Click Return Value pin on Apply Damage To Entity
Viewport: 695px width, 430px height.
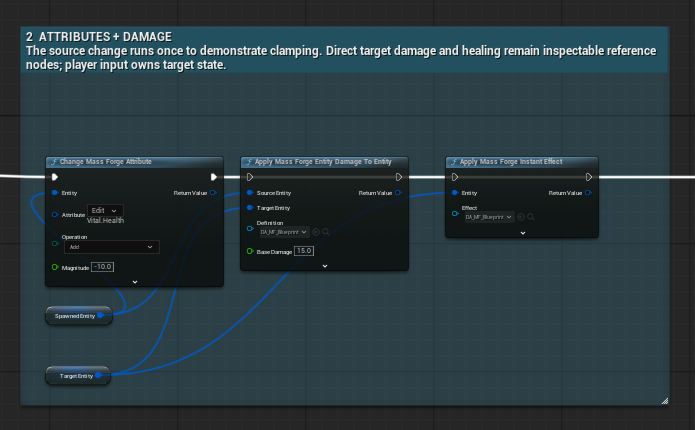398,193
